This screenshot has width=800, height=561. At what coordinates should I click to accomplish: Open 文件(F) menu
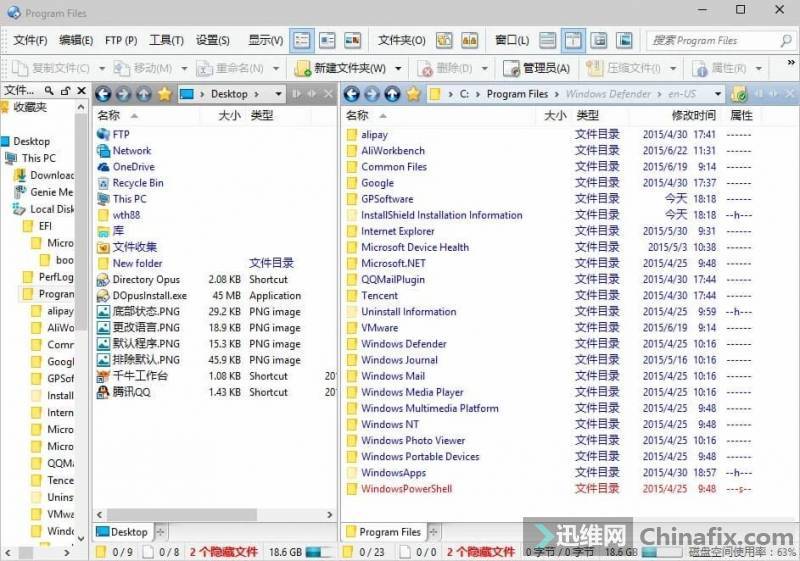tap(30, 40)
